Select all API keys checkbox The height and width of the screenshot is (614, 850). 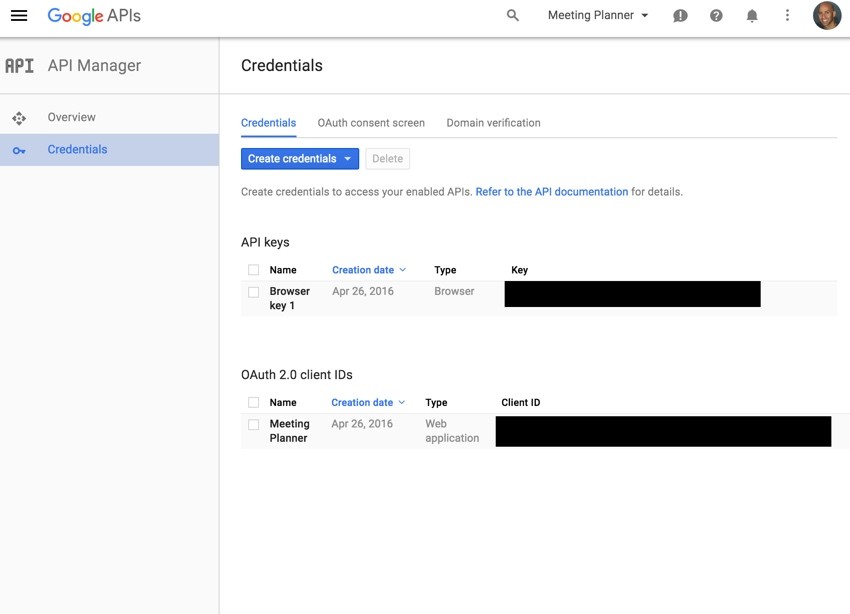253,270
